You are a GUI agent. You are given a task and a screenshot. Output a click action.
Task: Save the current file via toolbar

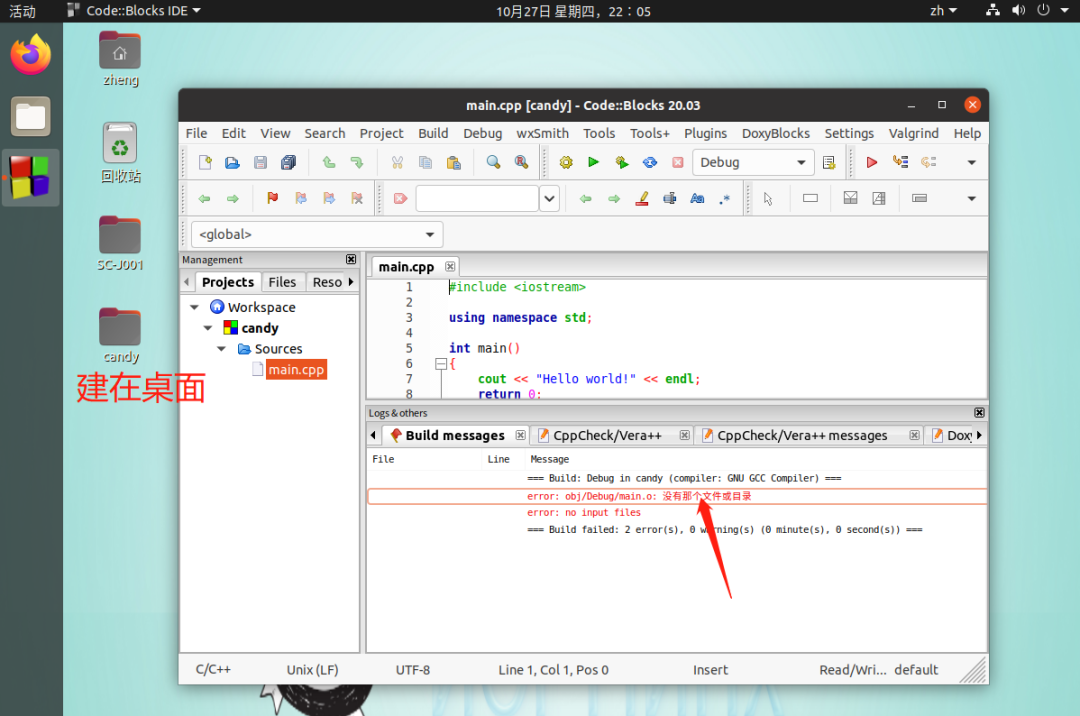click(260, 162)
